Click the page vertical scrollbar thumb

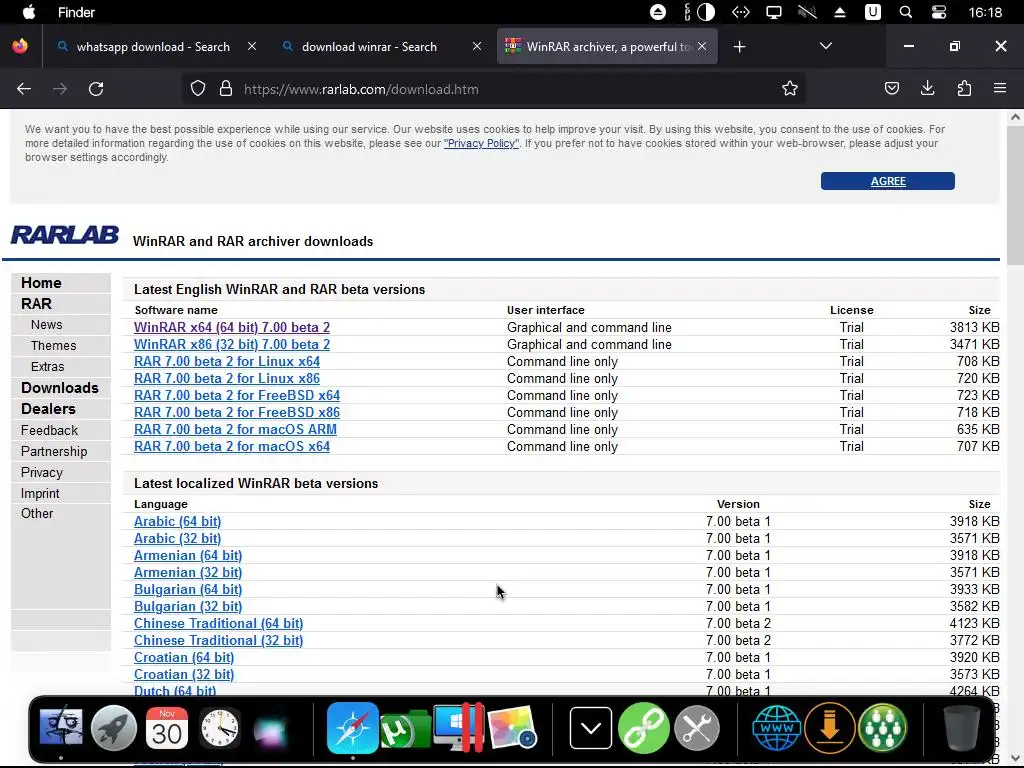1015,196
